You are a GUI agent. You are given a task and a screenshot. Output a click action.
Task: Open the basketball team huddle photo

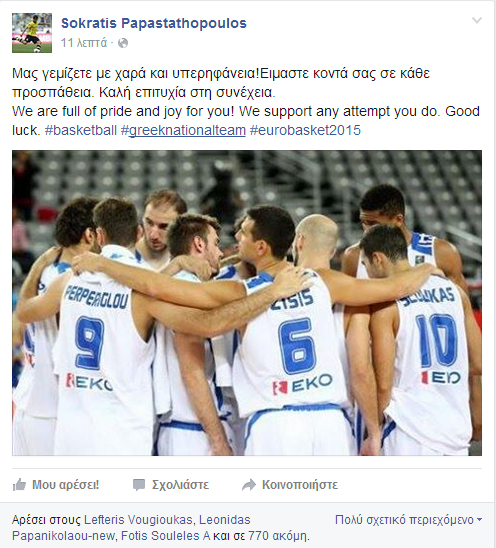[x=247, y=303]
